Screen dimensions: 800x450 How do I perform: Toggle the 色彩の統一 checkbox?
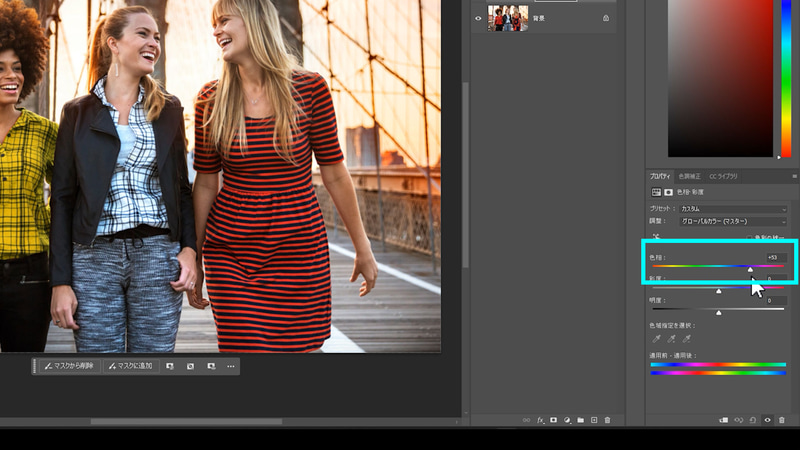(x=749, y=238)
